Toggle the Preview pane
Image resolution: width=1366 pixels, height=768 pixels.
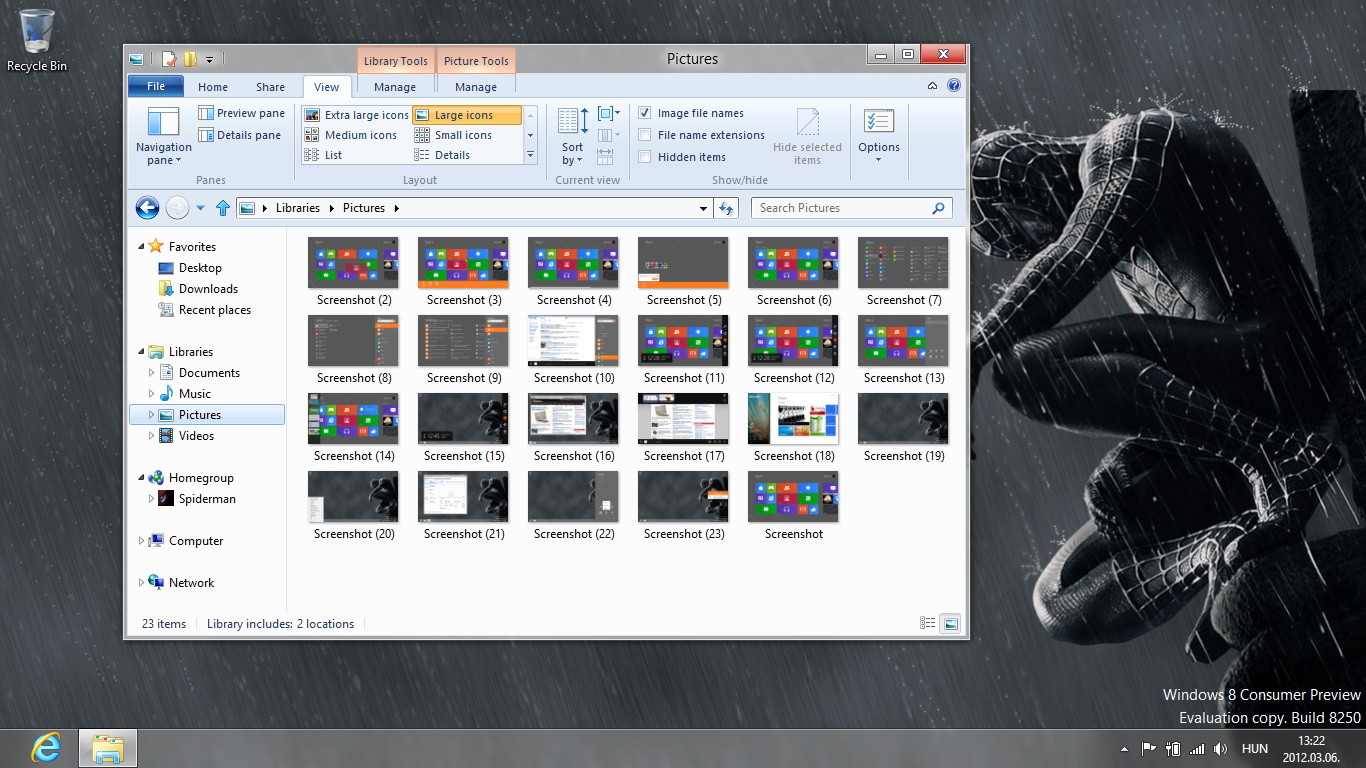coord(241,113)
